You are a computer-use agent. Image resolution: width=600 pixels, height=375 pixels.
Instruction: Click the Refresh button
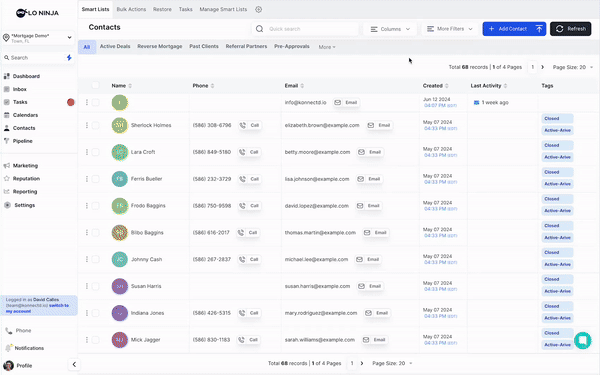(571, 29)
